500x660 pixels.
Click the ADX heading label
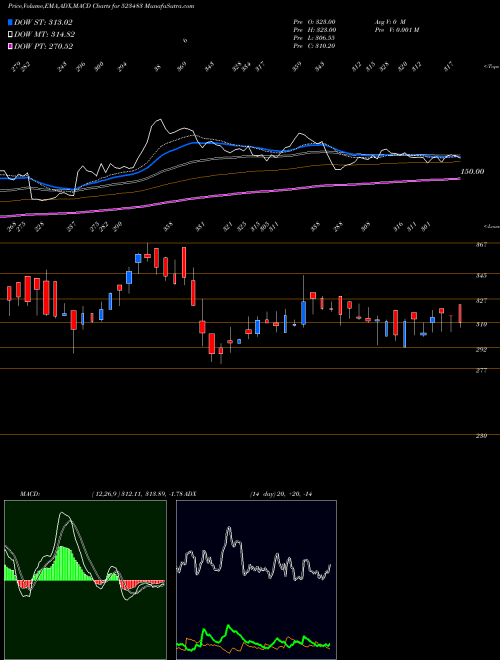click(x=190, y=494)
